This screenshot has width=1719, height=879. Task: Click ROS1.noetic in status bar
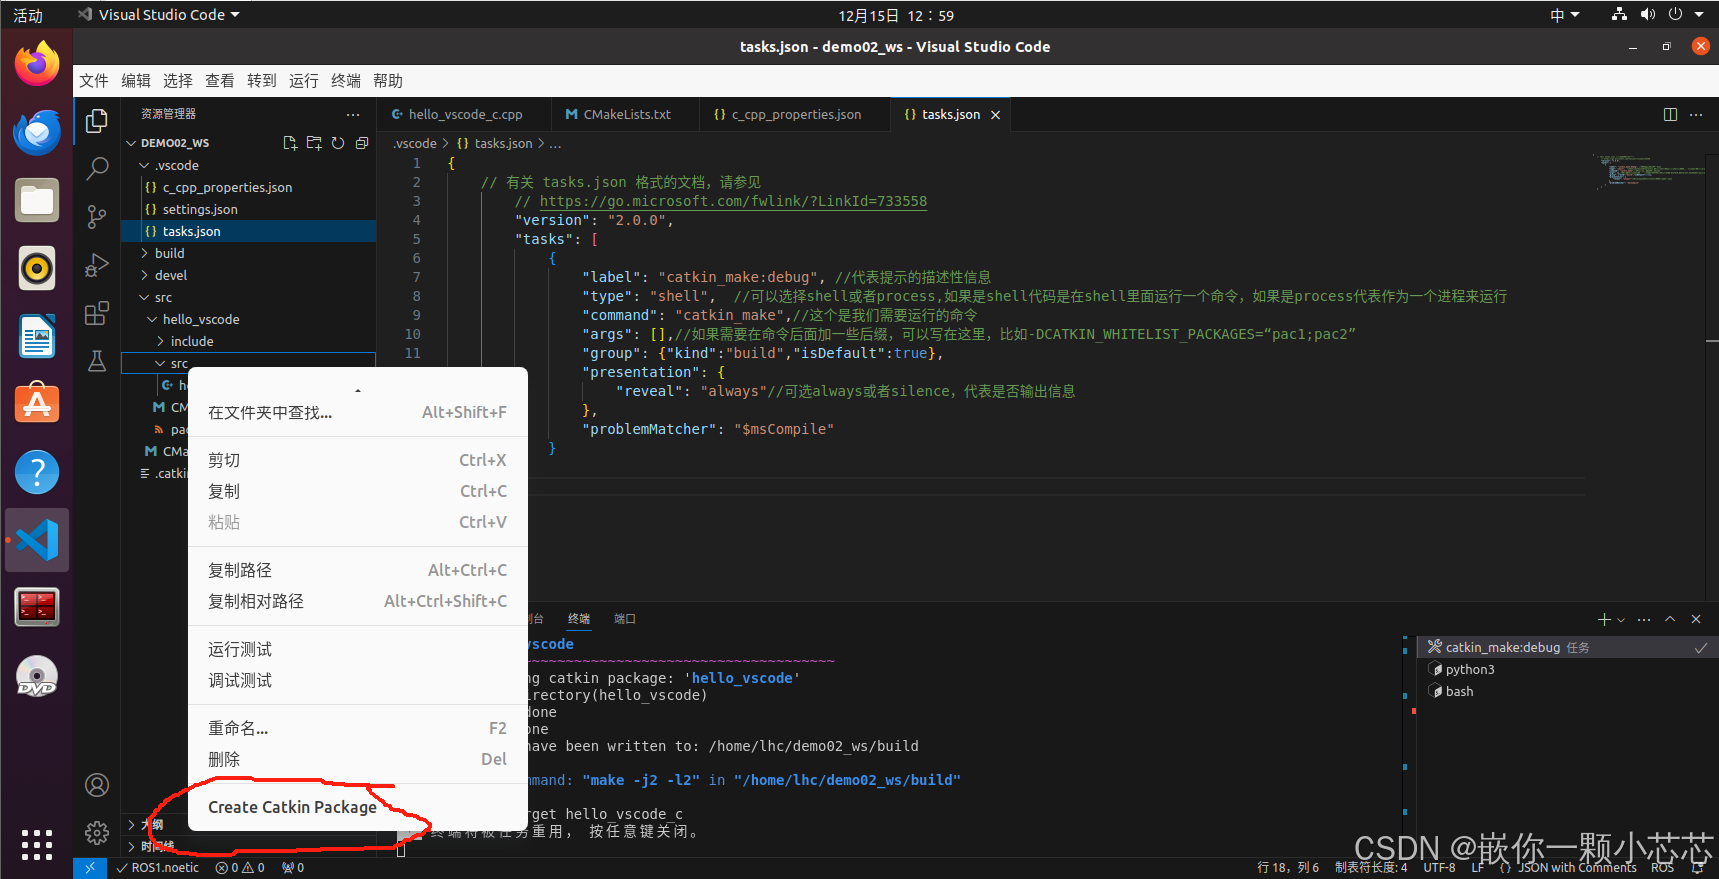158,868
